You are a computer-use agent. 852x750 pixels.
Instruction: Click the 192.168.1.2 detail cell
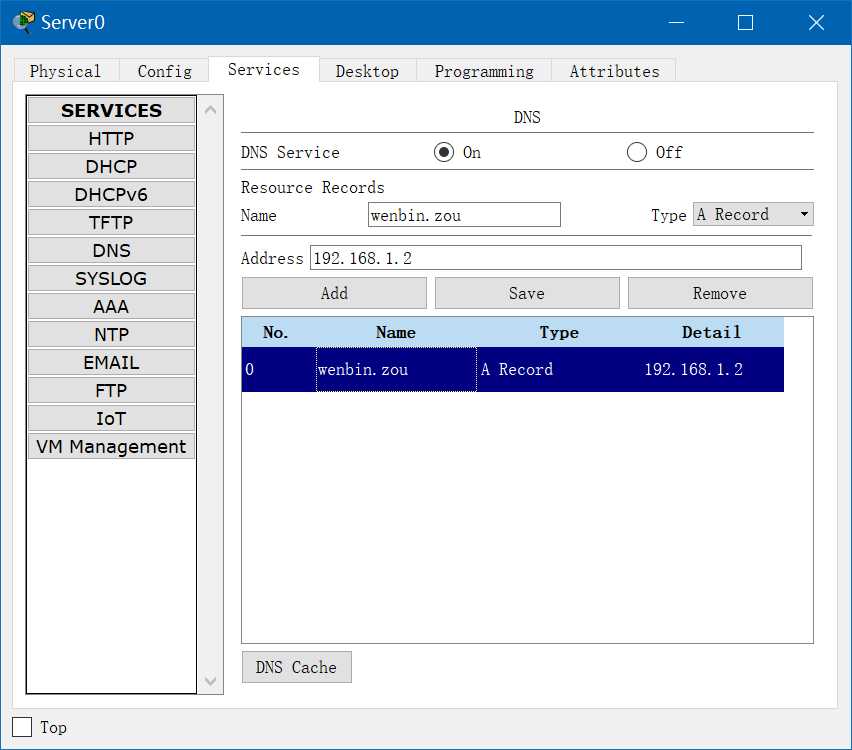point(712,369)
